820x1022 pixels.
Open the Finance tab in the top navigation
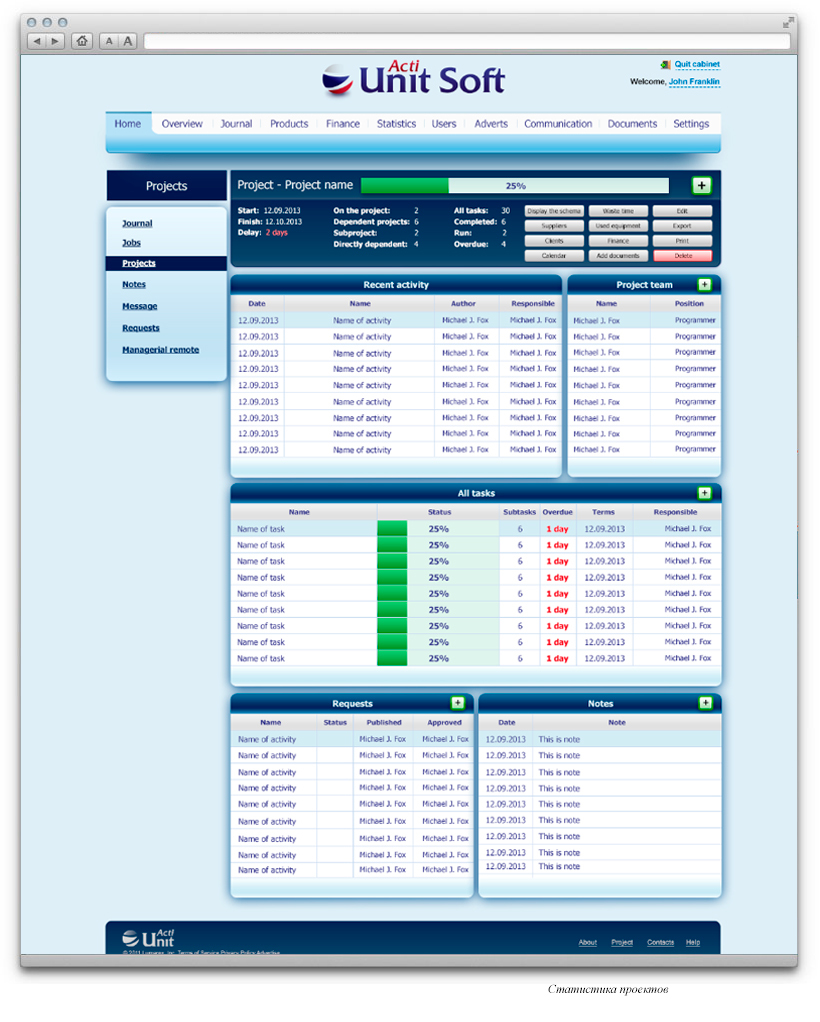(x=343, y=124)
